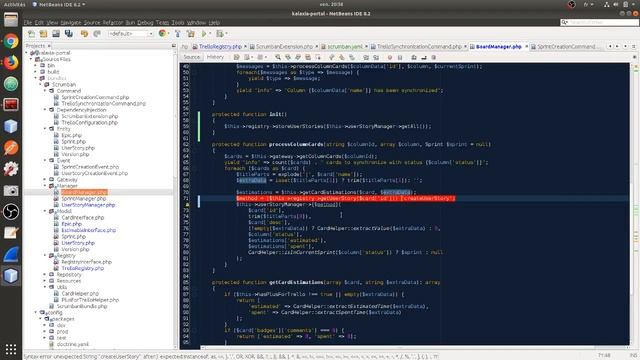The image size is (640, 360).
Task: Click the Redo toolbar icon
Action: (97, 34)
